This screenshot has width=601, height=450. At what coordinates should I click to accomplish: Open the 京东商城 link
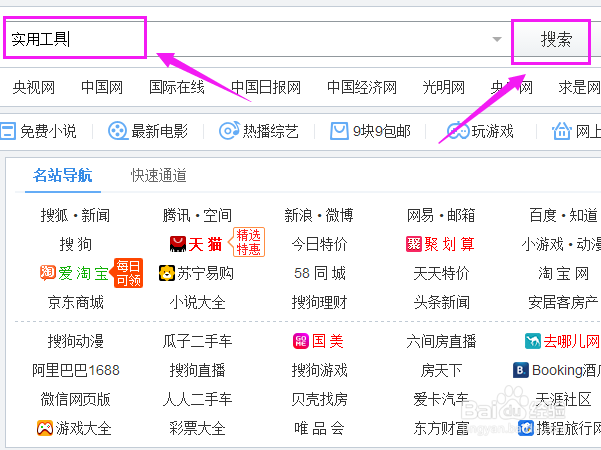pos(76,302)
